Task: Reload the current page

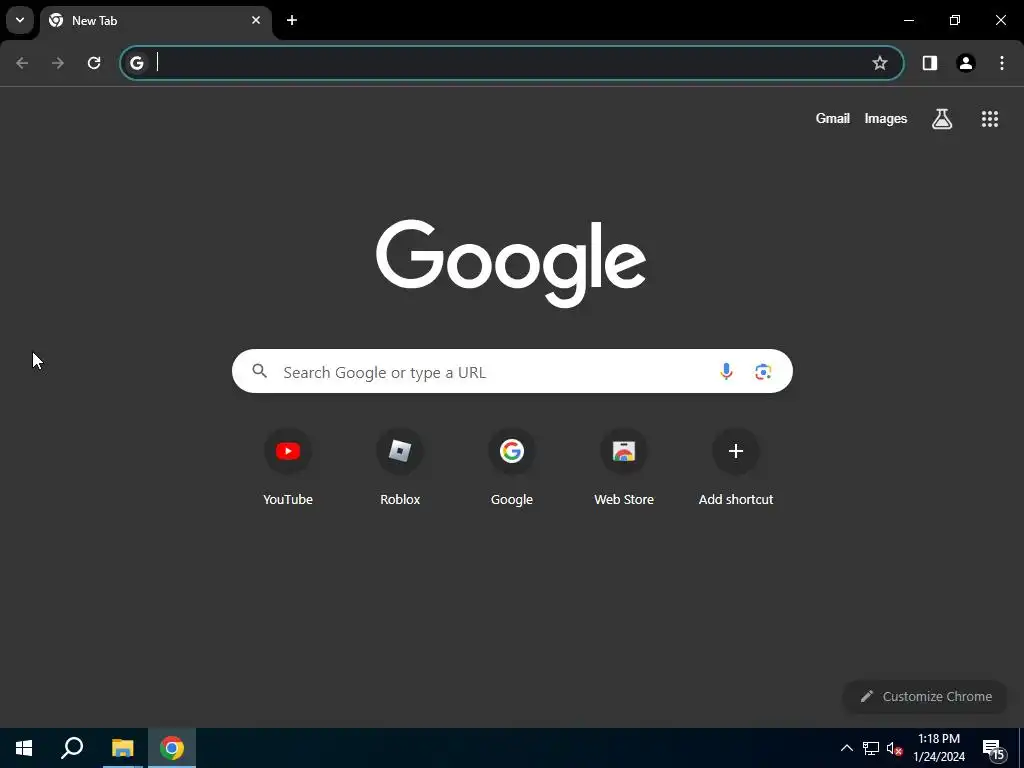Action: (94, 63)
